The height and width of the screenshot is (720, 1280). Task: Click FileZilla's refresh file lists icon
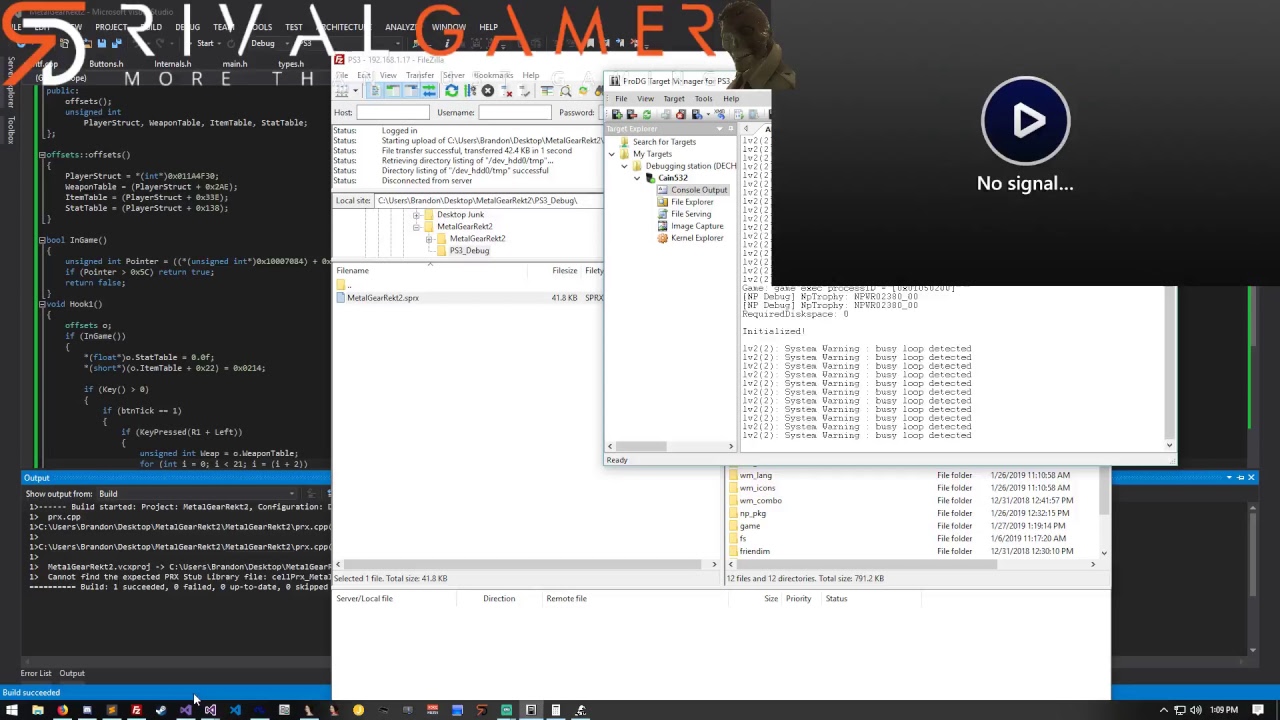pyautogui.click(x=451, y=91)
